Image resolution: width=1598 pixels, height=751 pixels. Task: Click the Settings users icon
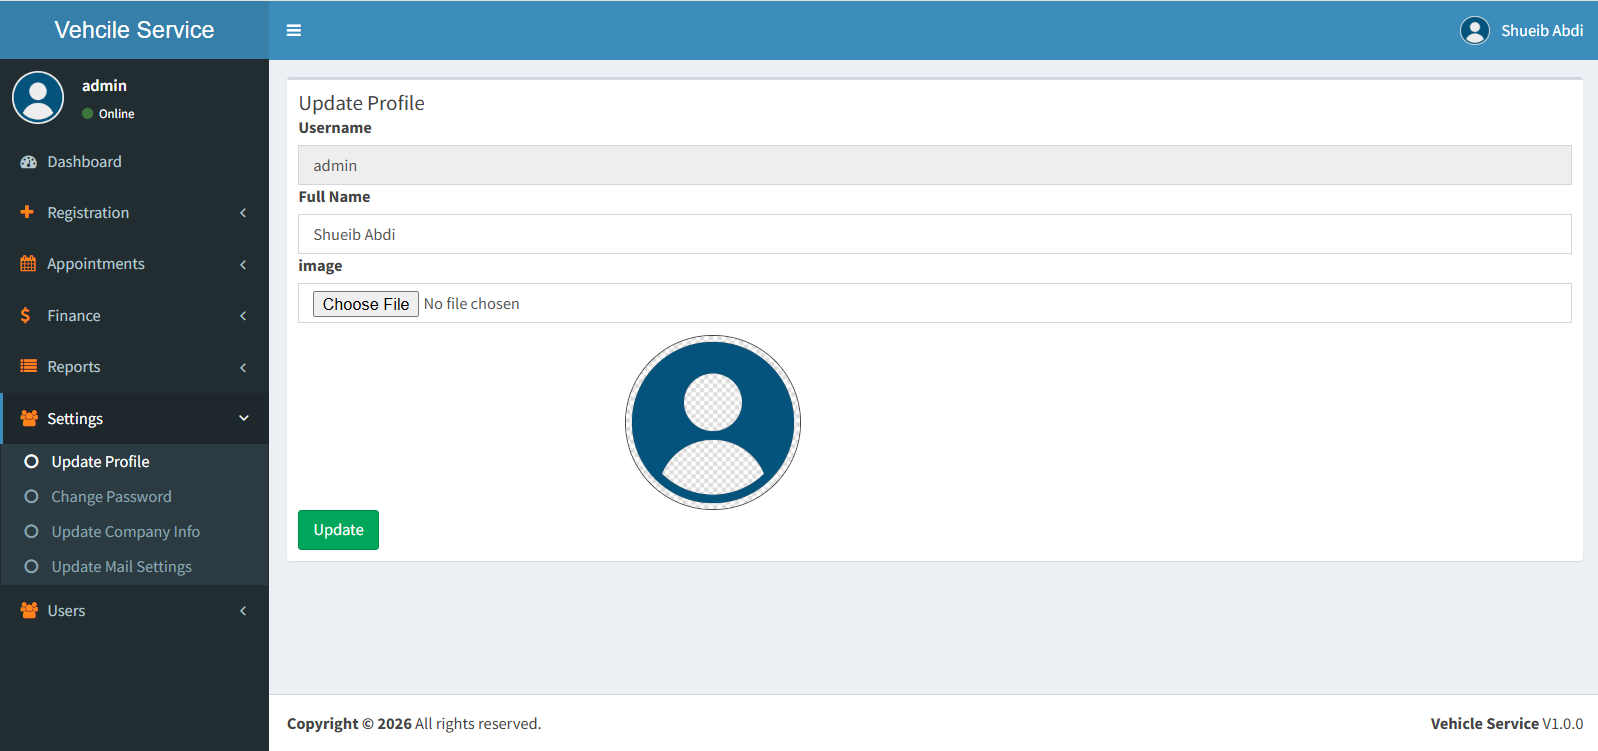point(29,418)
